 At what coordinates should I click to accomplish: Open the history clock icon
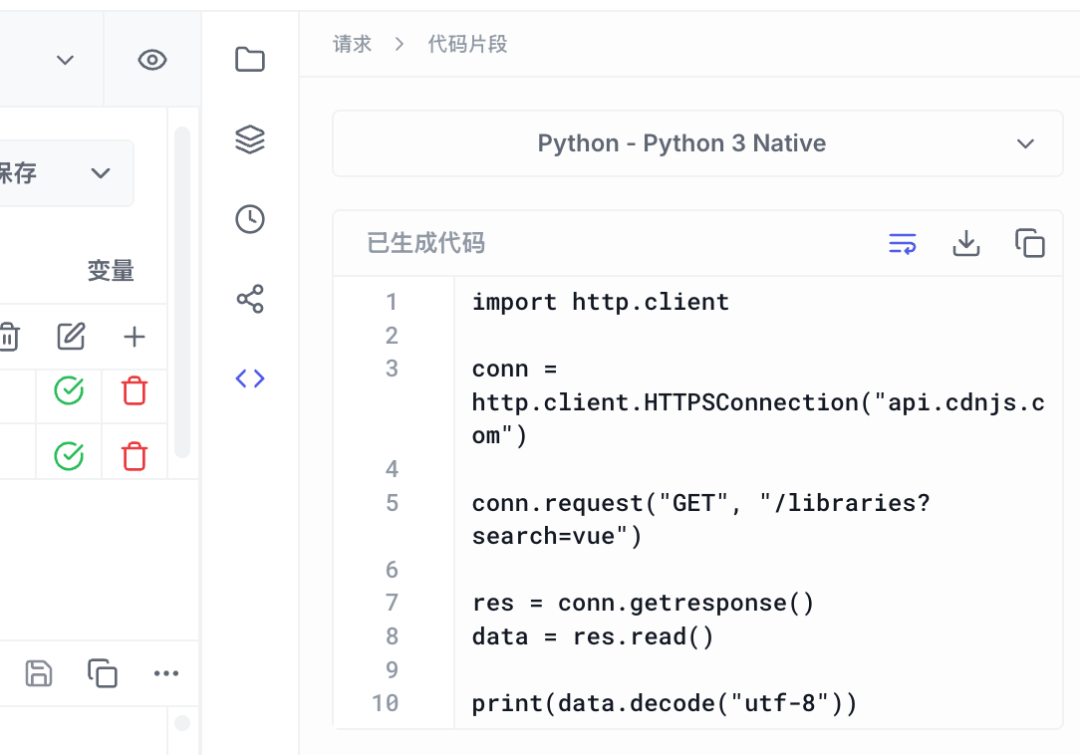tap(250, 219)
